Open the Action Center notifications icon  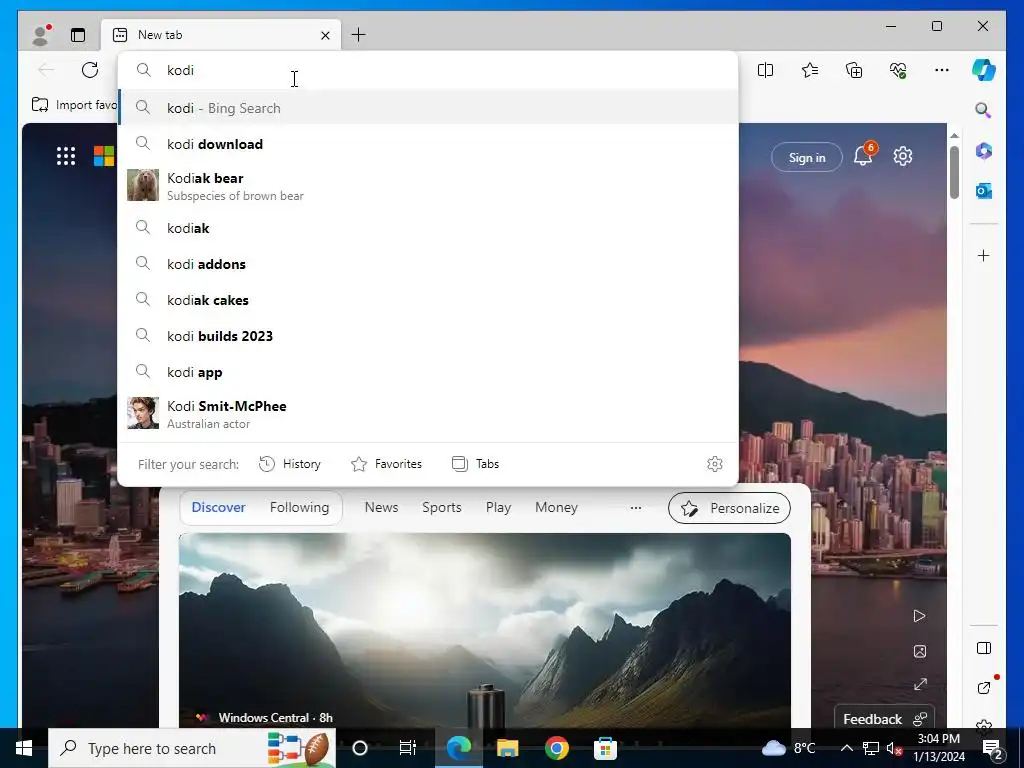(x=993, y=749)
